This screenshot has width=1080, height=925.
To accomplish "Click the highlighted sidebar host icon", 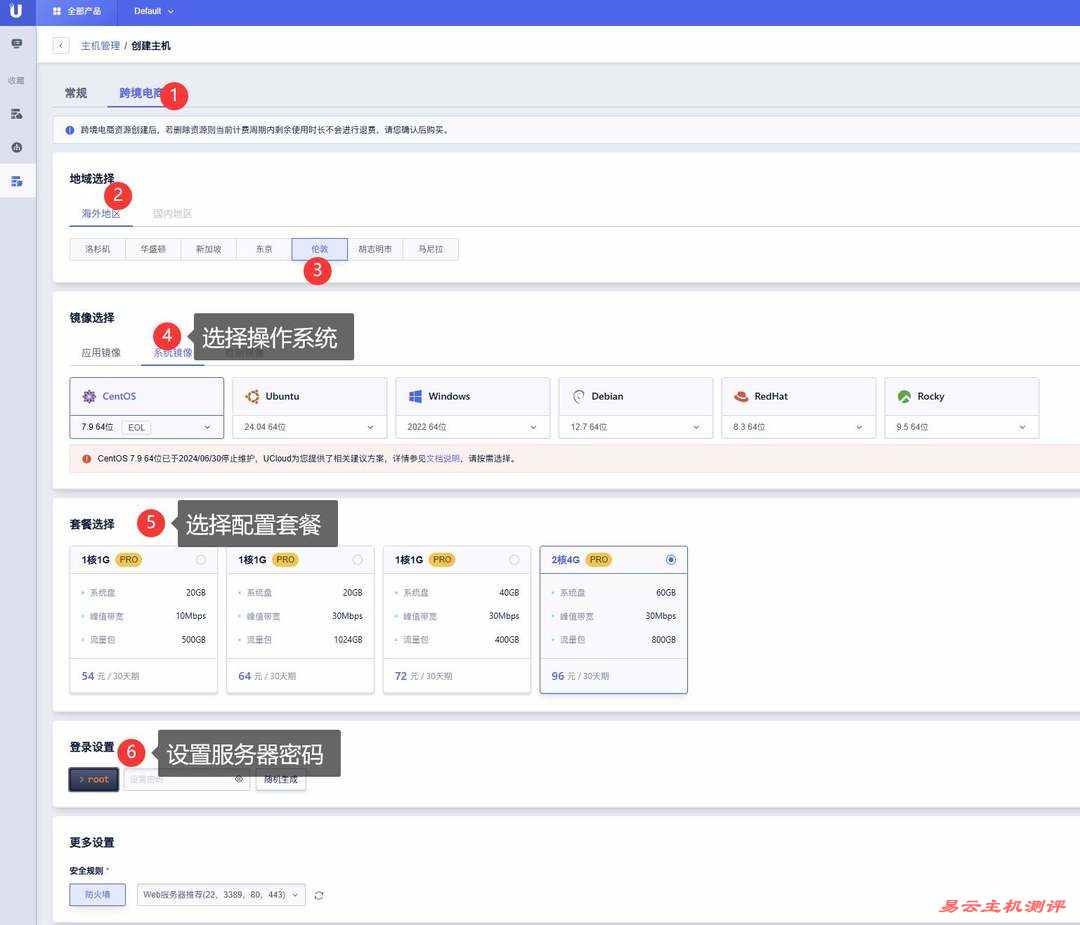I will (17, 181).
